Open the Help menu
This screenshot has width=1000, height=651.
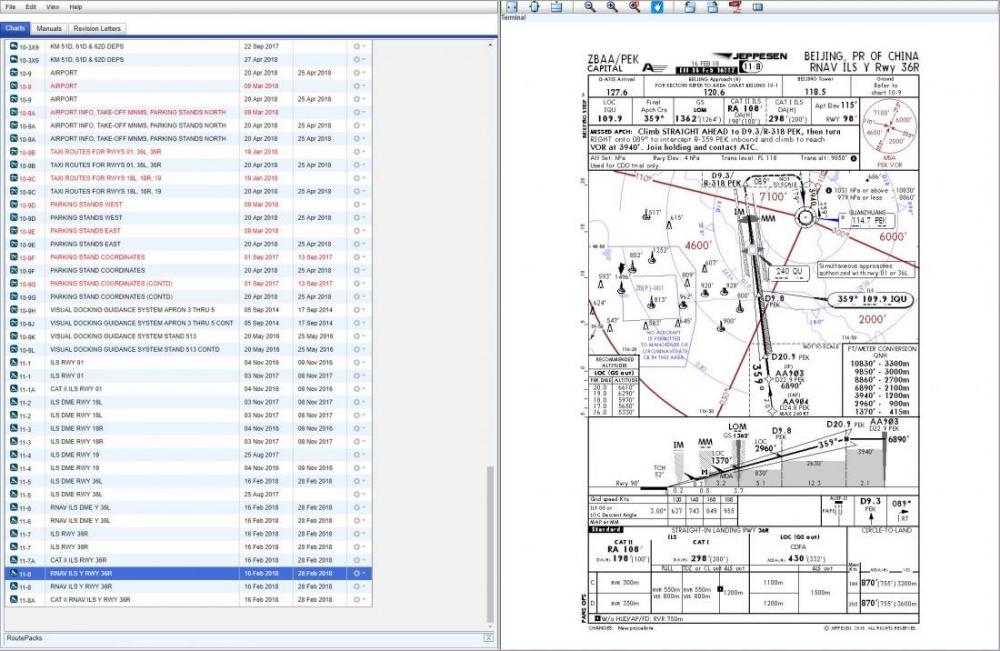coord(75,7)
